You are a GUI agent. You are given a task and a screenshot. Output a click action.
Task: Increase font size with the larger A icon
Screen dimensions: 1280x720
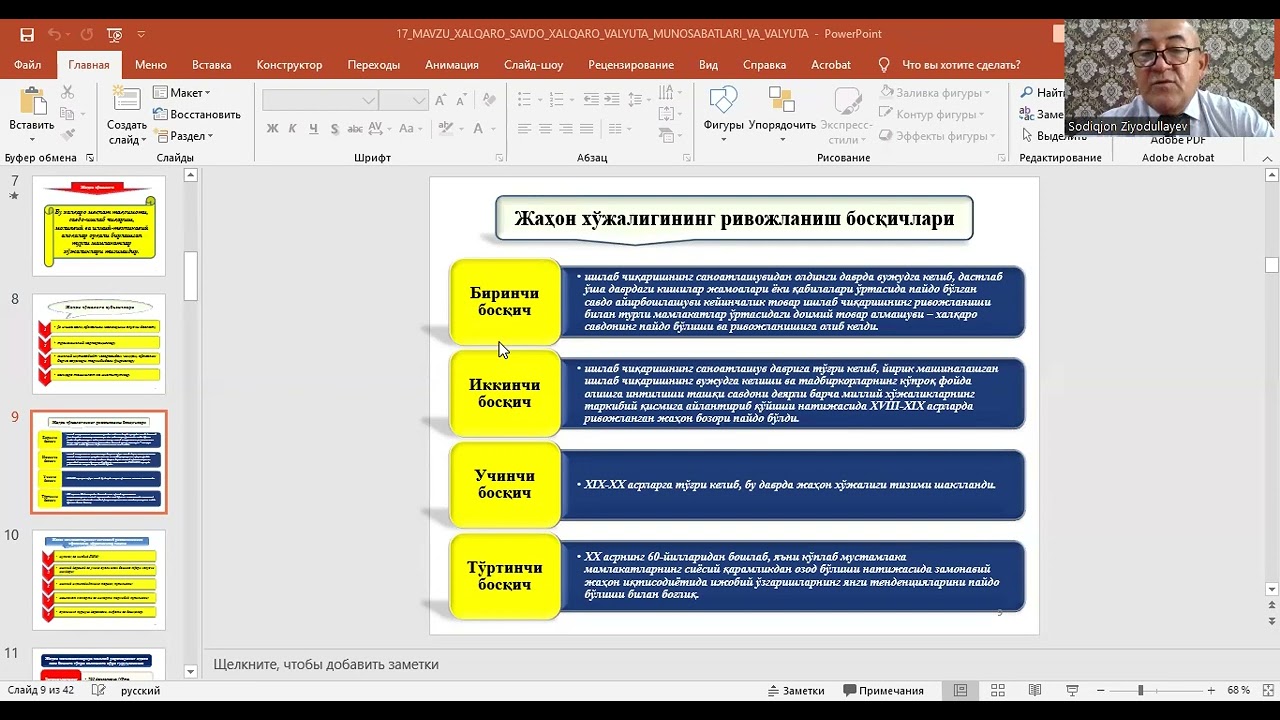coord(441,100)
